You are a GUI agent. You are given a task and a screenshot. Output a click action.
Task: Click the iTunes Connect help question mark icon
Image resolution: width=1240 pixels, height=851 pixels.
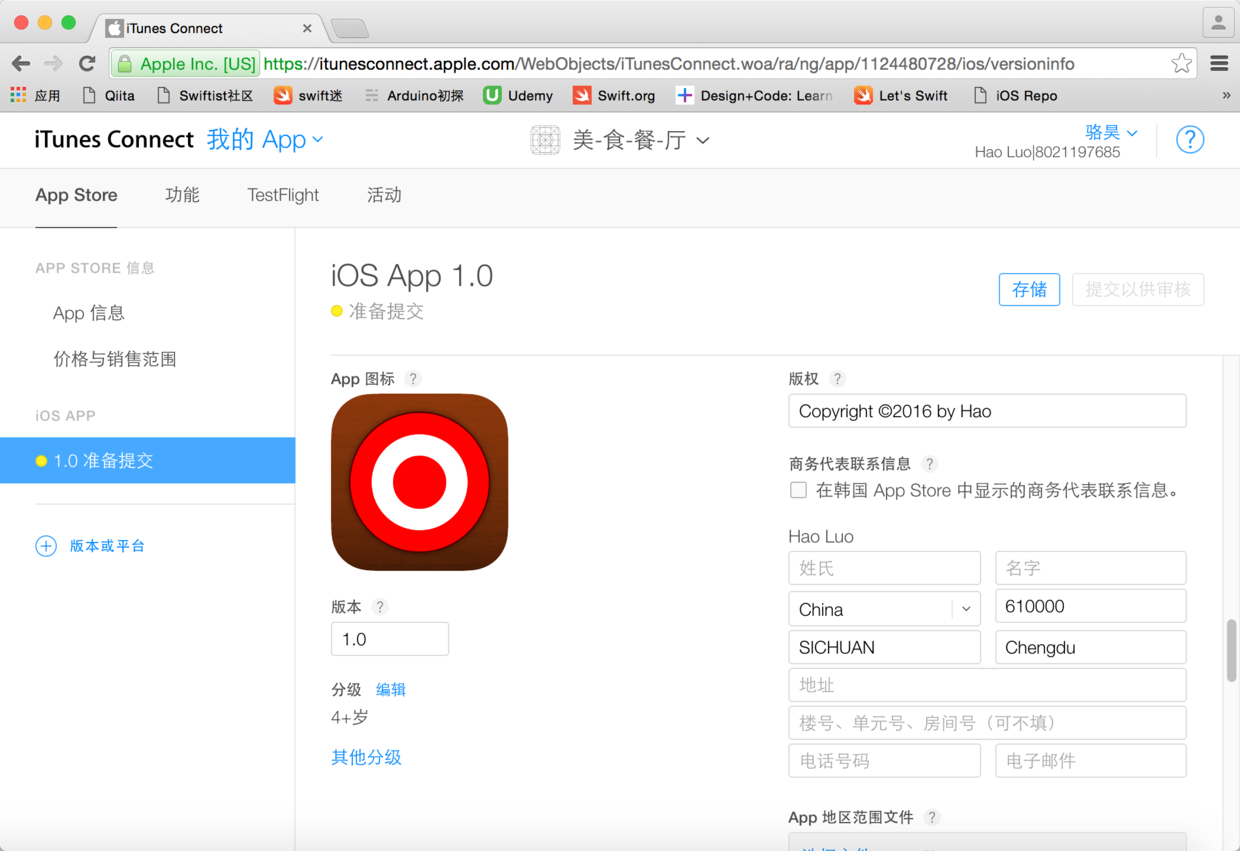point(1190,140)
